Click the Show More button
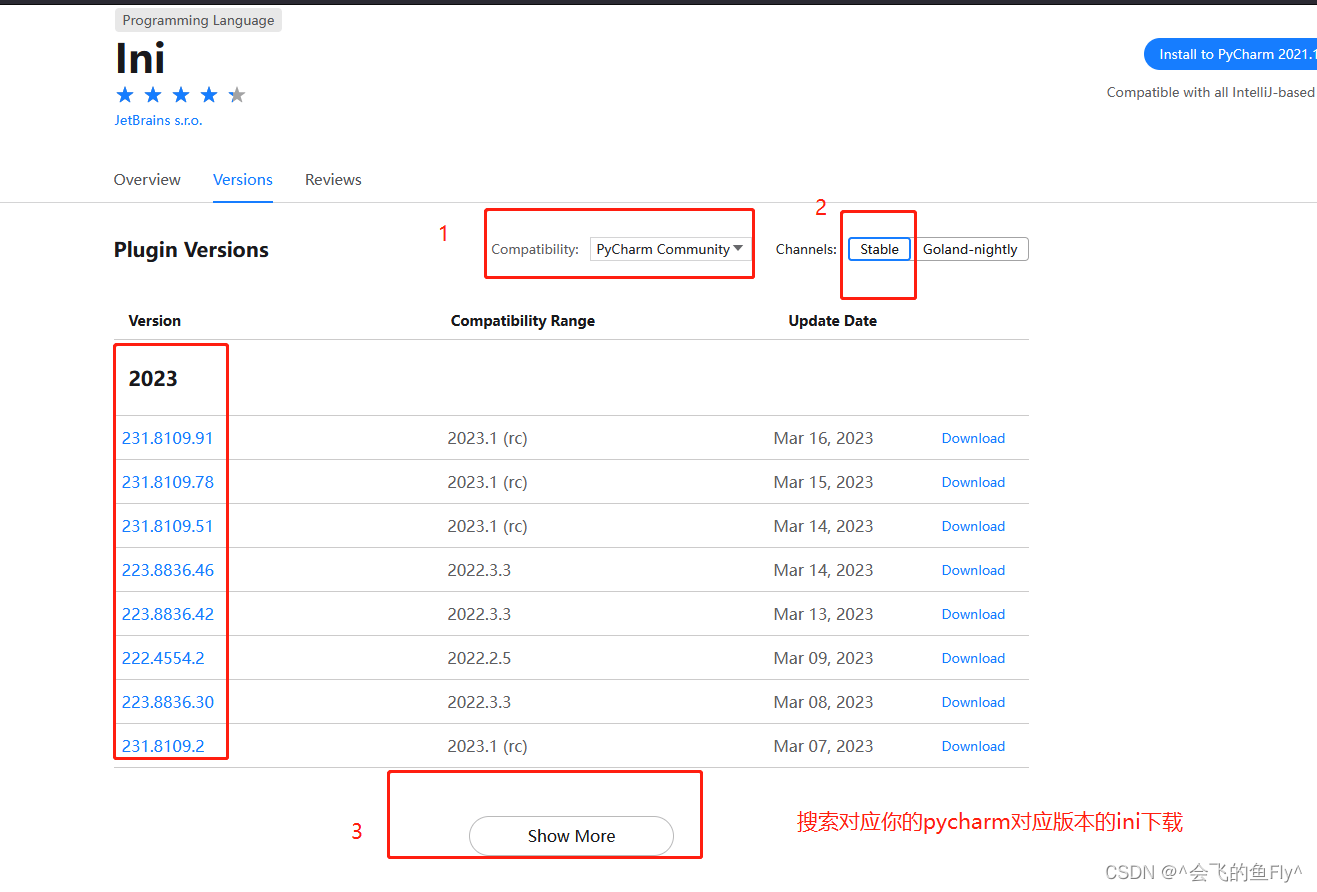This screenshot has height=892, width=1317. pos(571,836)
